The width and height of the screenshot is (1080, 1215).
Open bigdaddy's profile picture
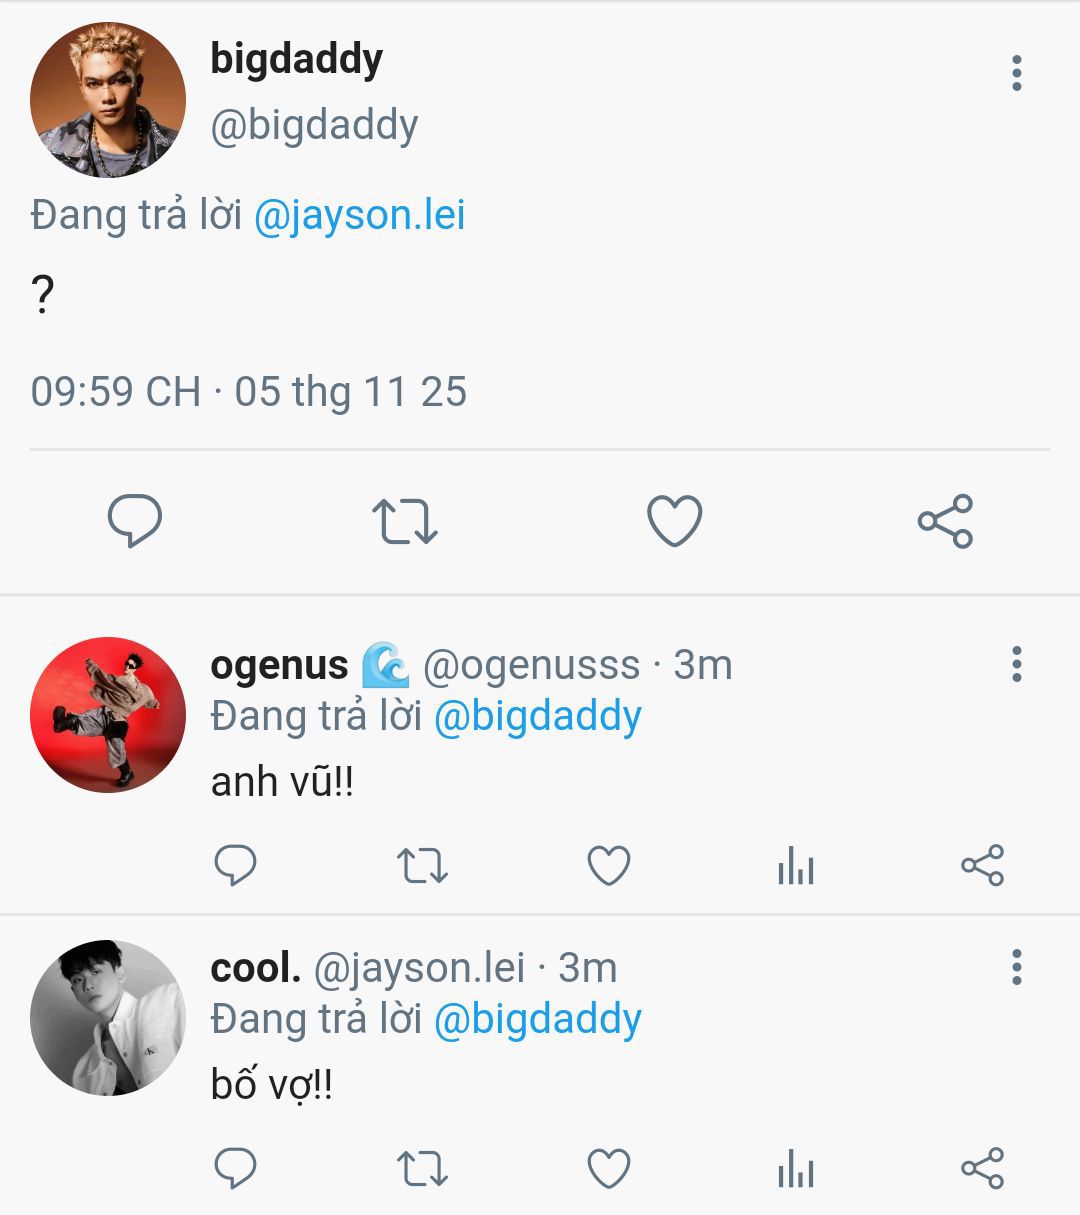point(108,100)
